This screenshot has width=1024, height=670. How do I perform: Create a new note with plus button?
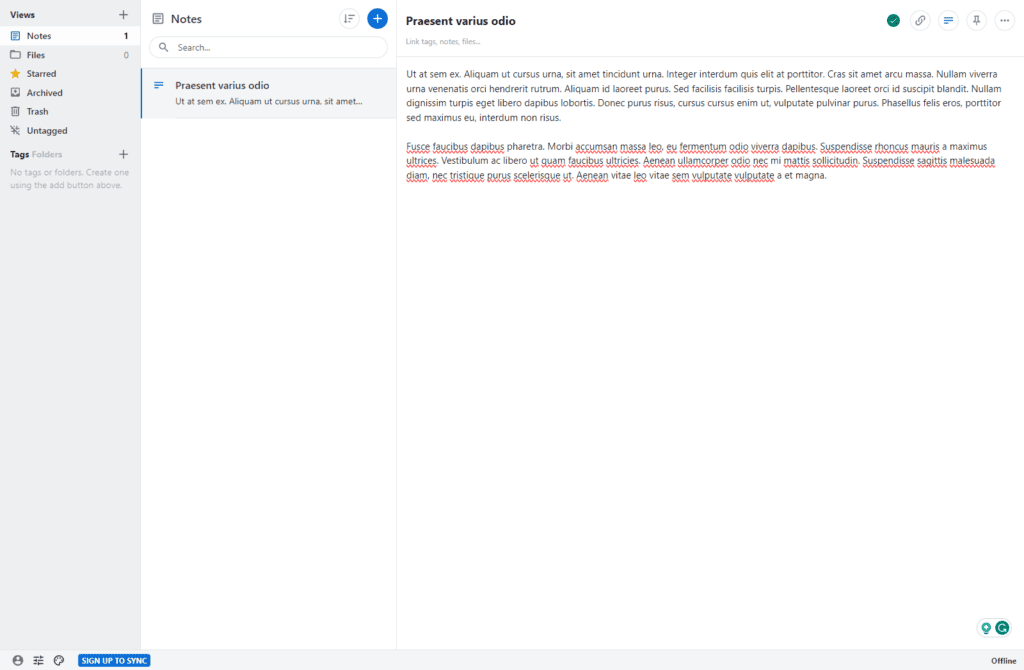[x=377, y=19]
